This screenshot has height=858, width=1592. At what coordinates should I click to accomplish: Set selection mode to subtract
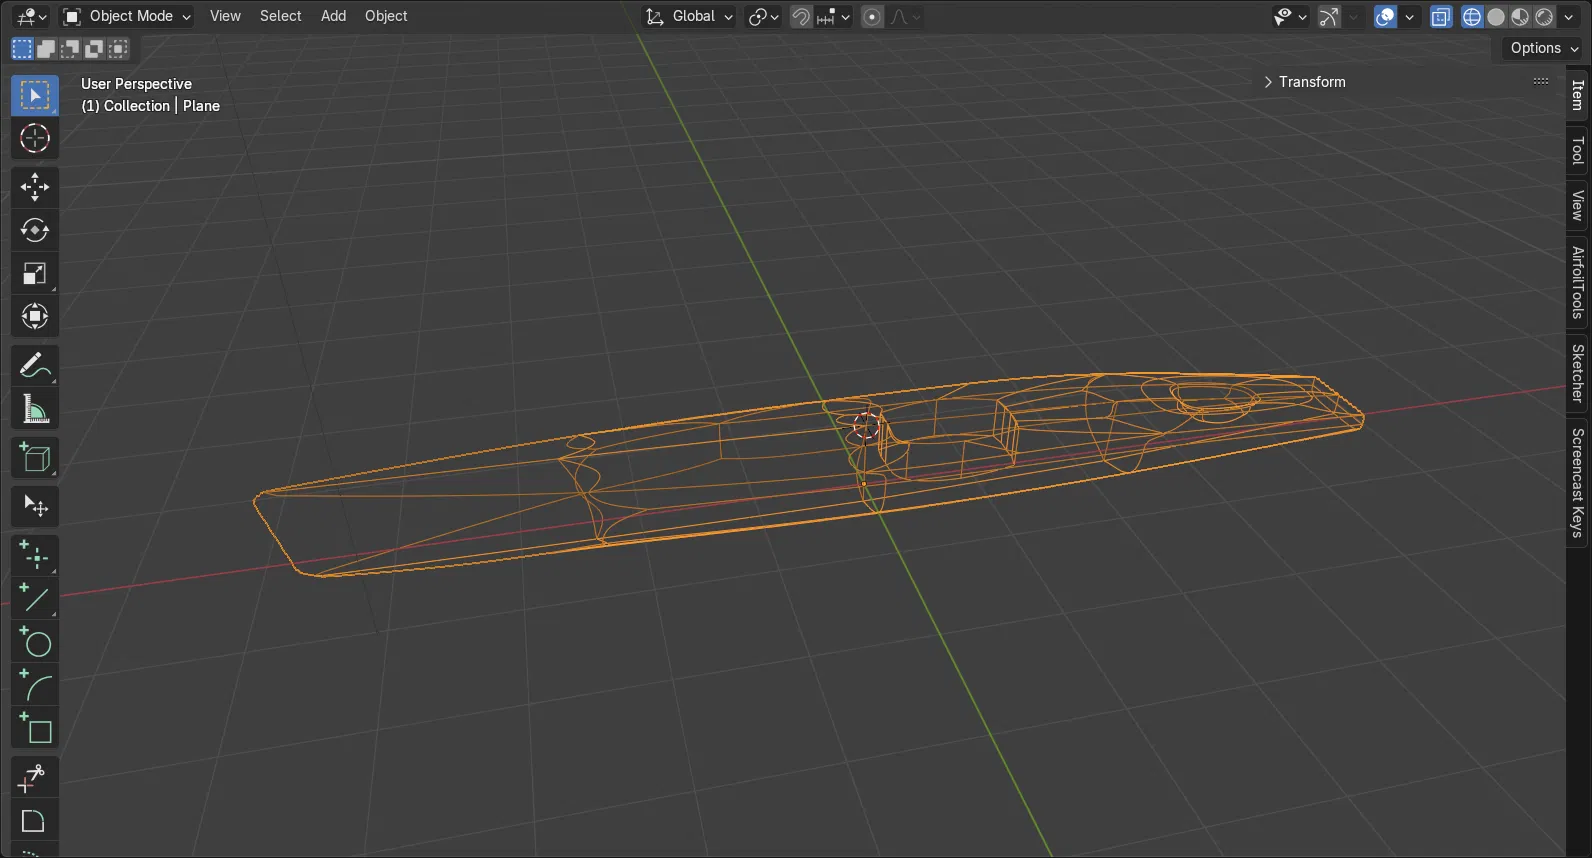70,48
